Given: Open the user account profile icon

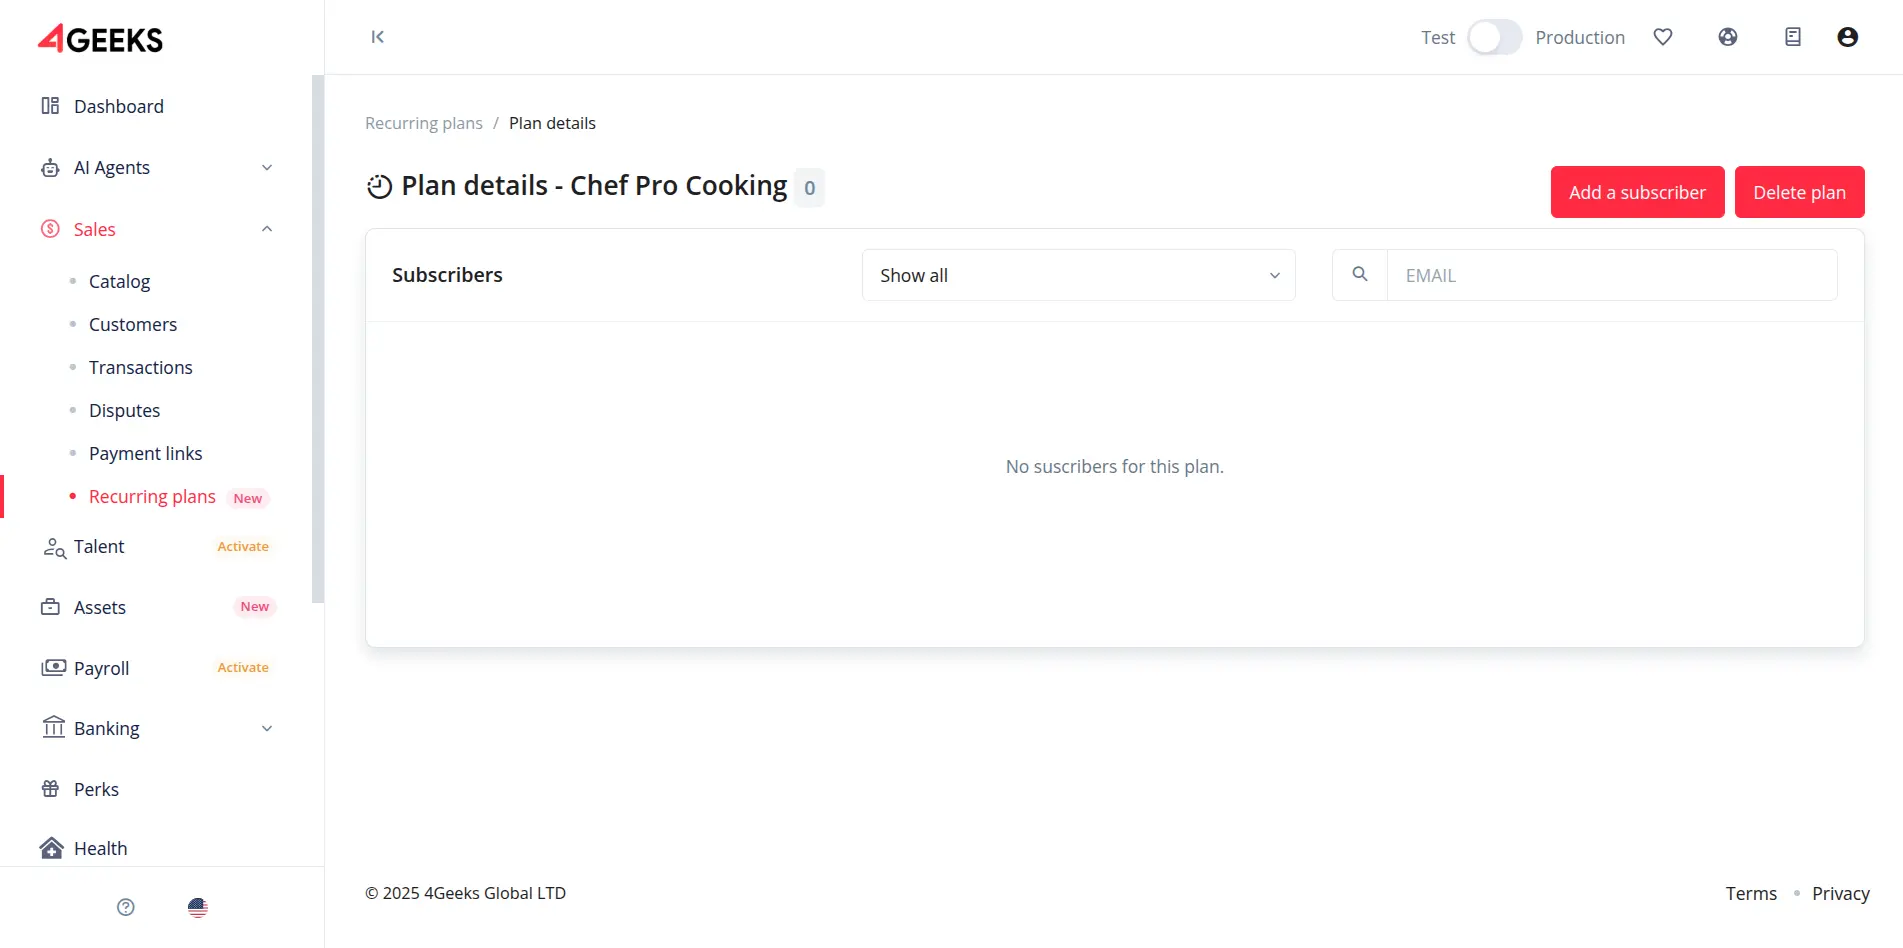Looking at the screenshot, I should click(1847, 37).
